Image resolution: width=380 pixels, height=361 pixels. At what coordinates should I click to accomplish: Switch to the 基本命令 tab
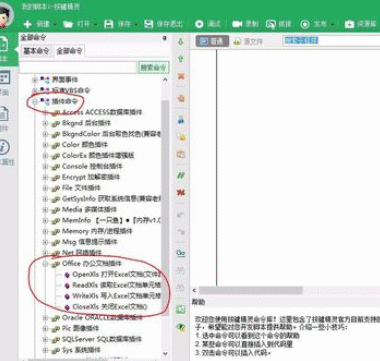[x=36, y=51]
